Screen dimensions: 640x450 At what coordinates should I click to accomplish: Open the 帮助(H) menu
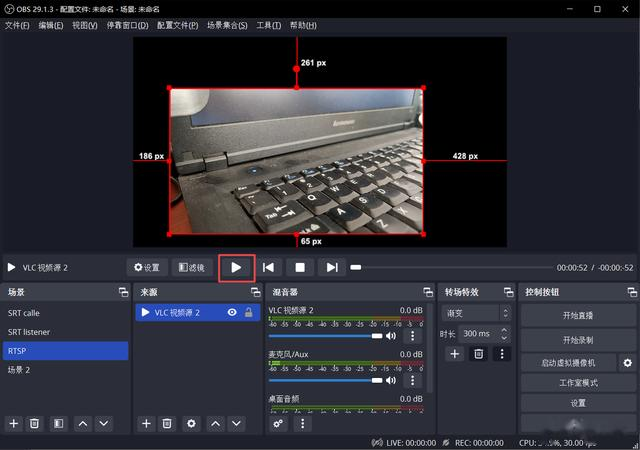click(x=303, y=25)
